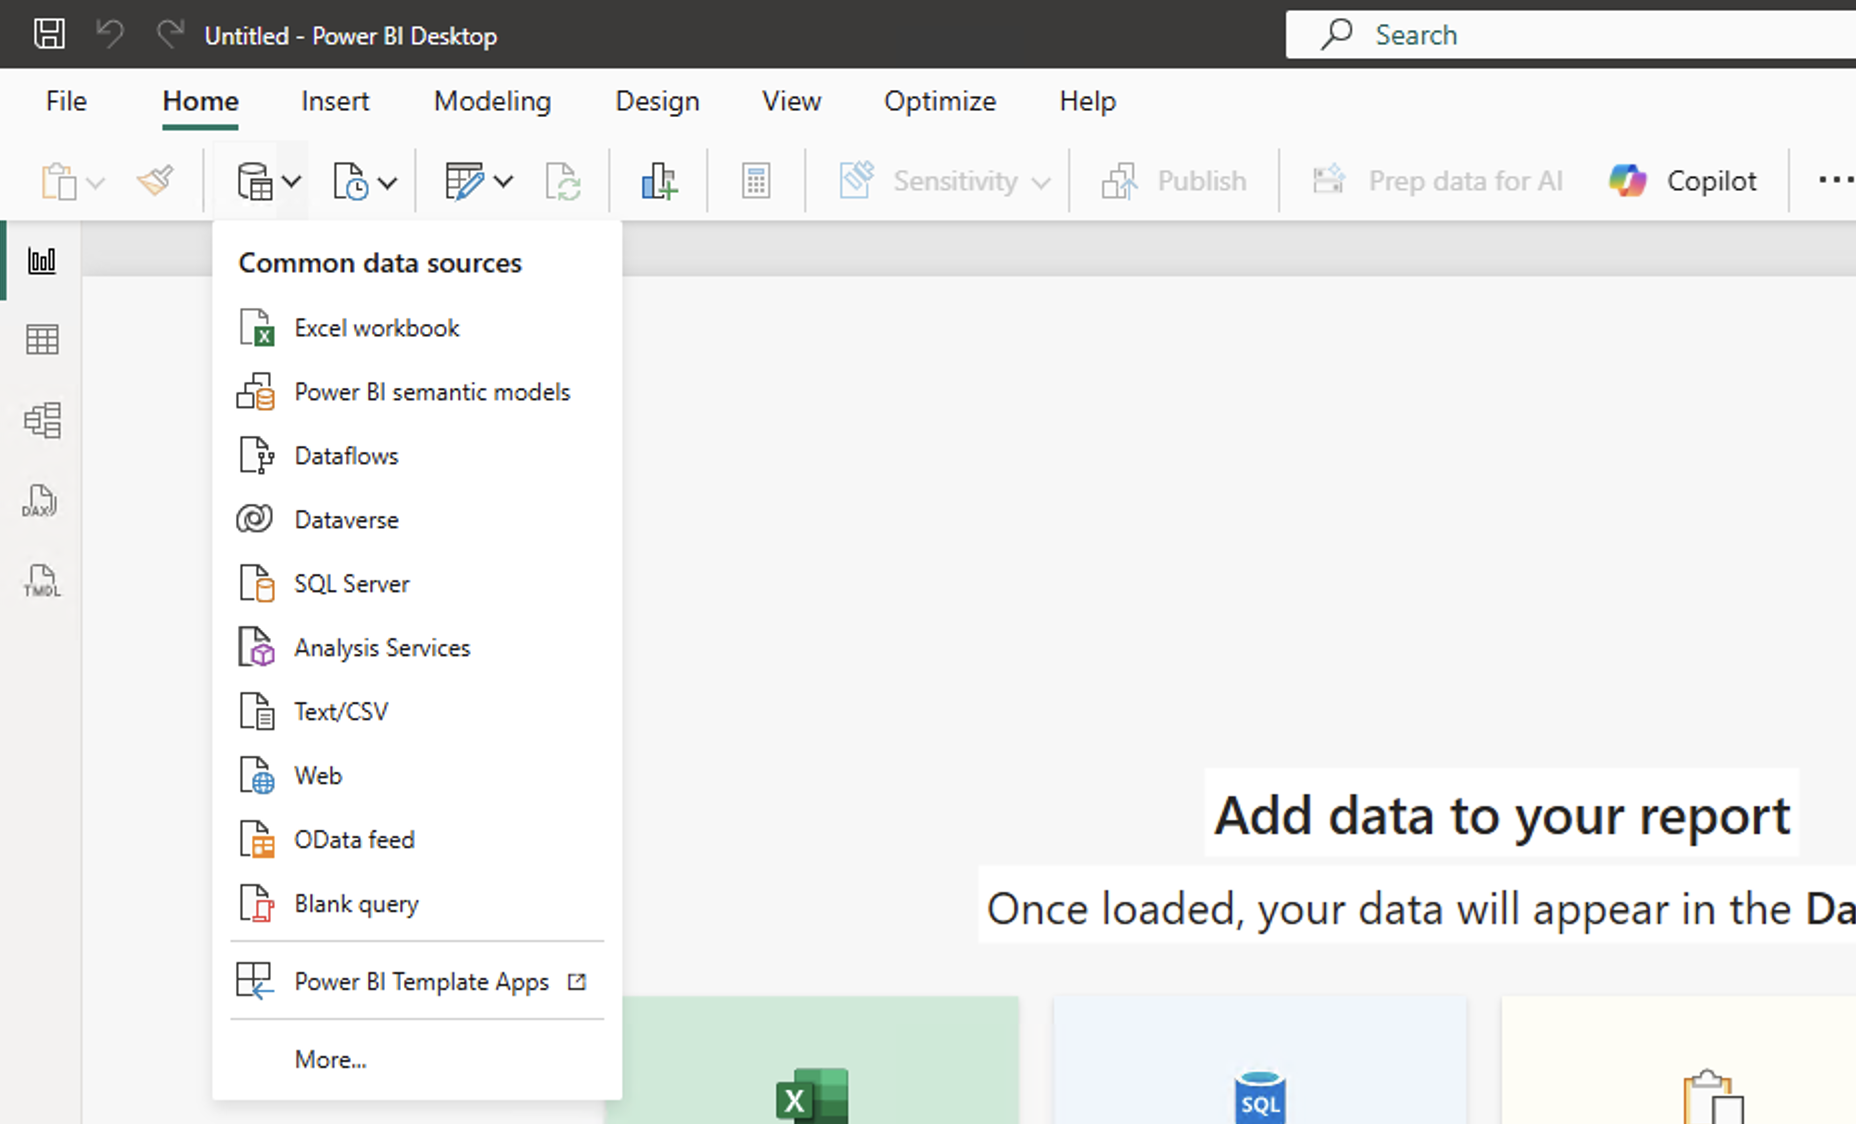The image size is (1856, 1124).
Task: Switch to the Insert ribbon tab
Action: [x=335, y=101]
